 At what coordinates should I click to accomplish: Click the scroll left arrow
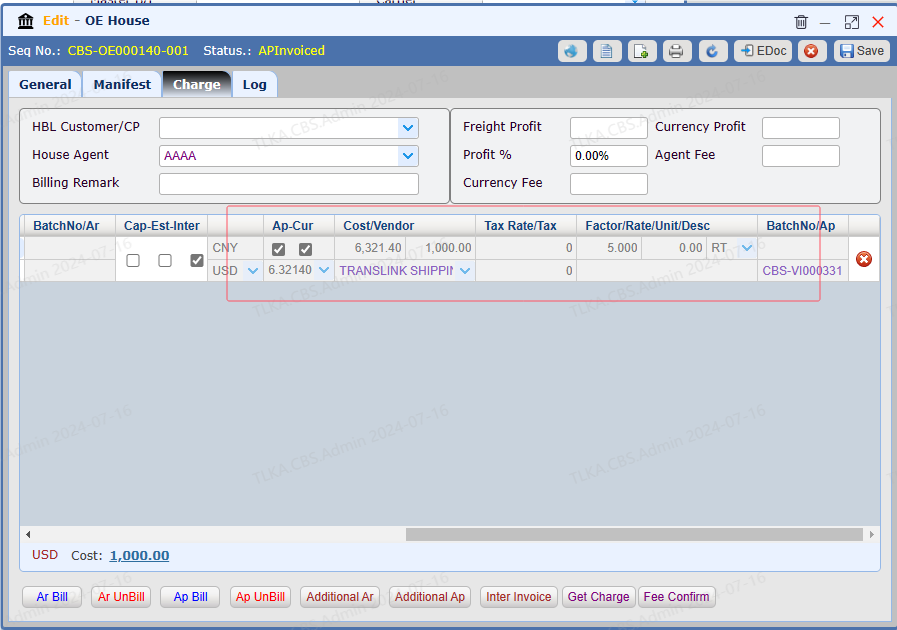[x=28, y=534]
